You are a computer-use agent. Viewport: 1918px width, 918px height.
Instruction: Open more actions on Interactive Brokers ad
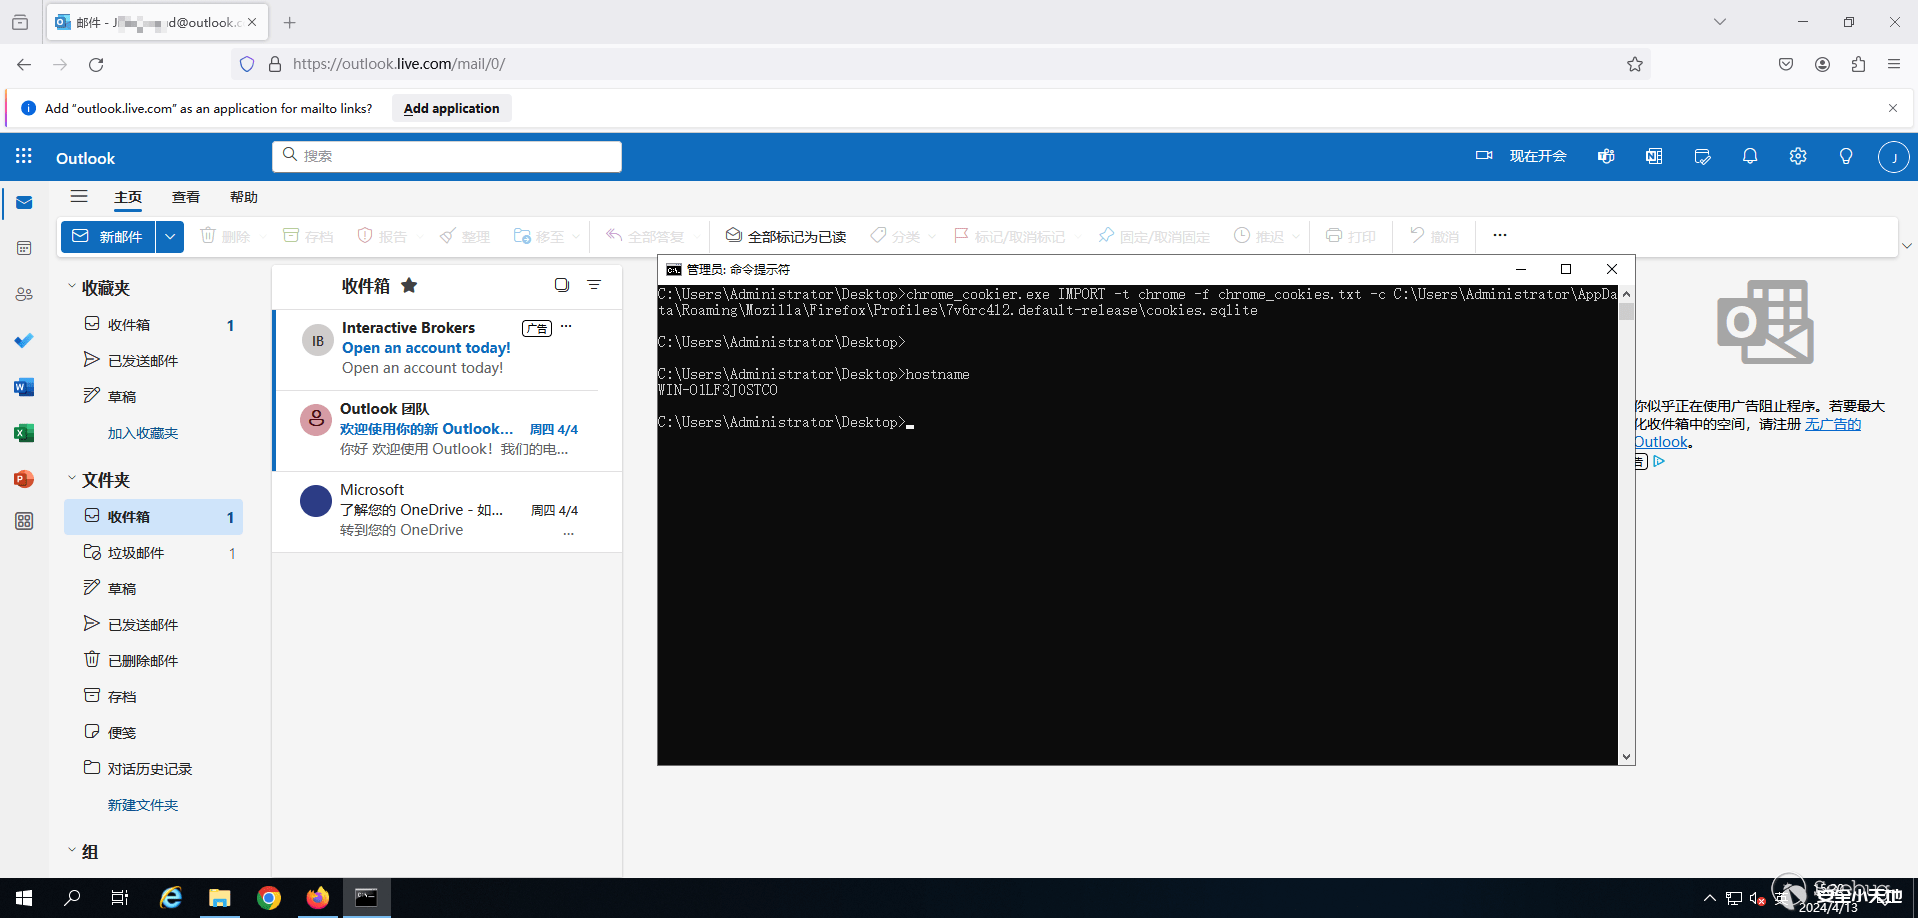(x=566, y=326)
